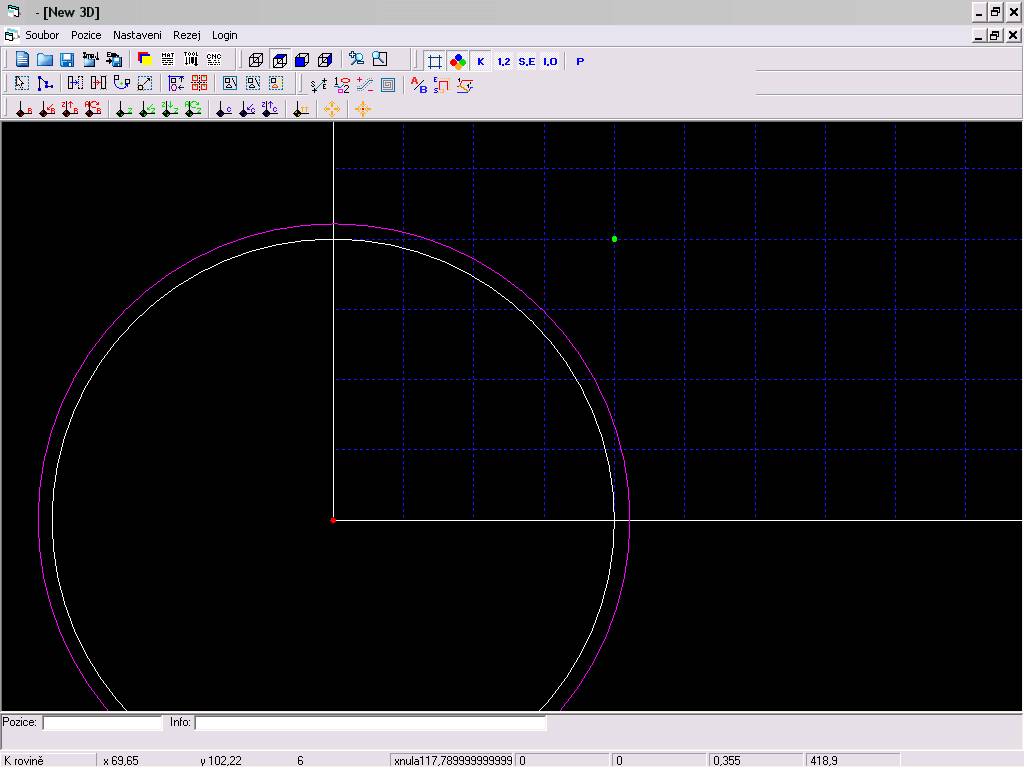Click the CNC toolbar icon
The width and height of the screenshot is (1024, 768).
point(214,60)
